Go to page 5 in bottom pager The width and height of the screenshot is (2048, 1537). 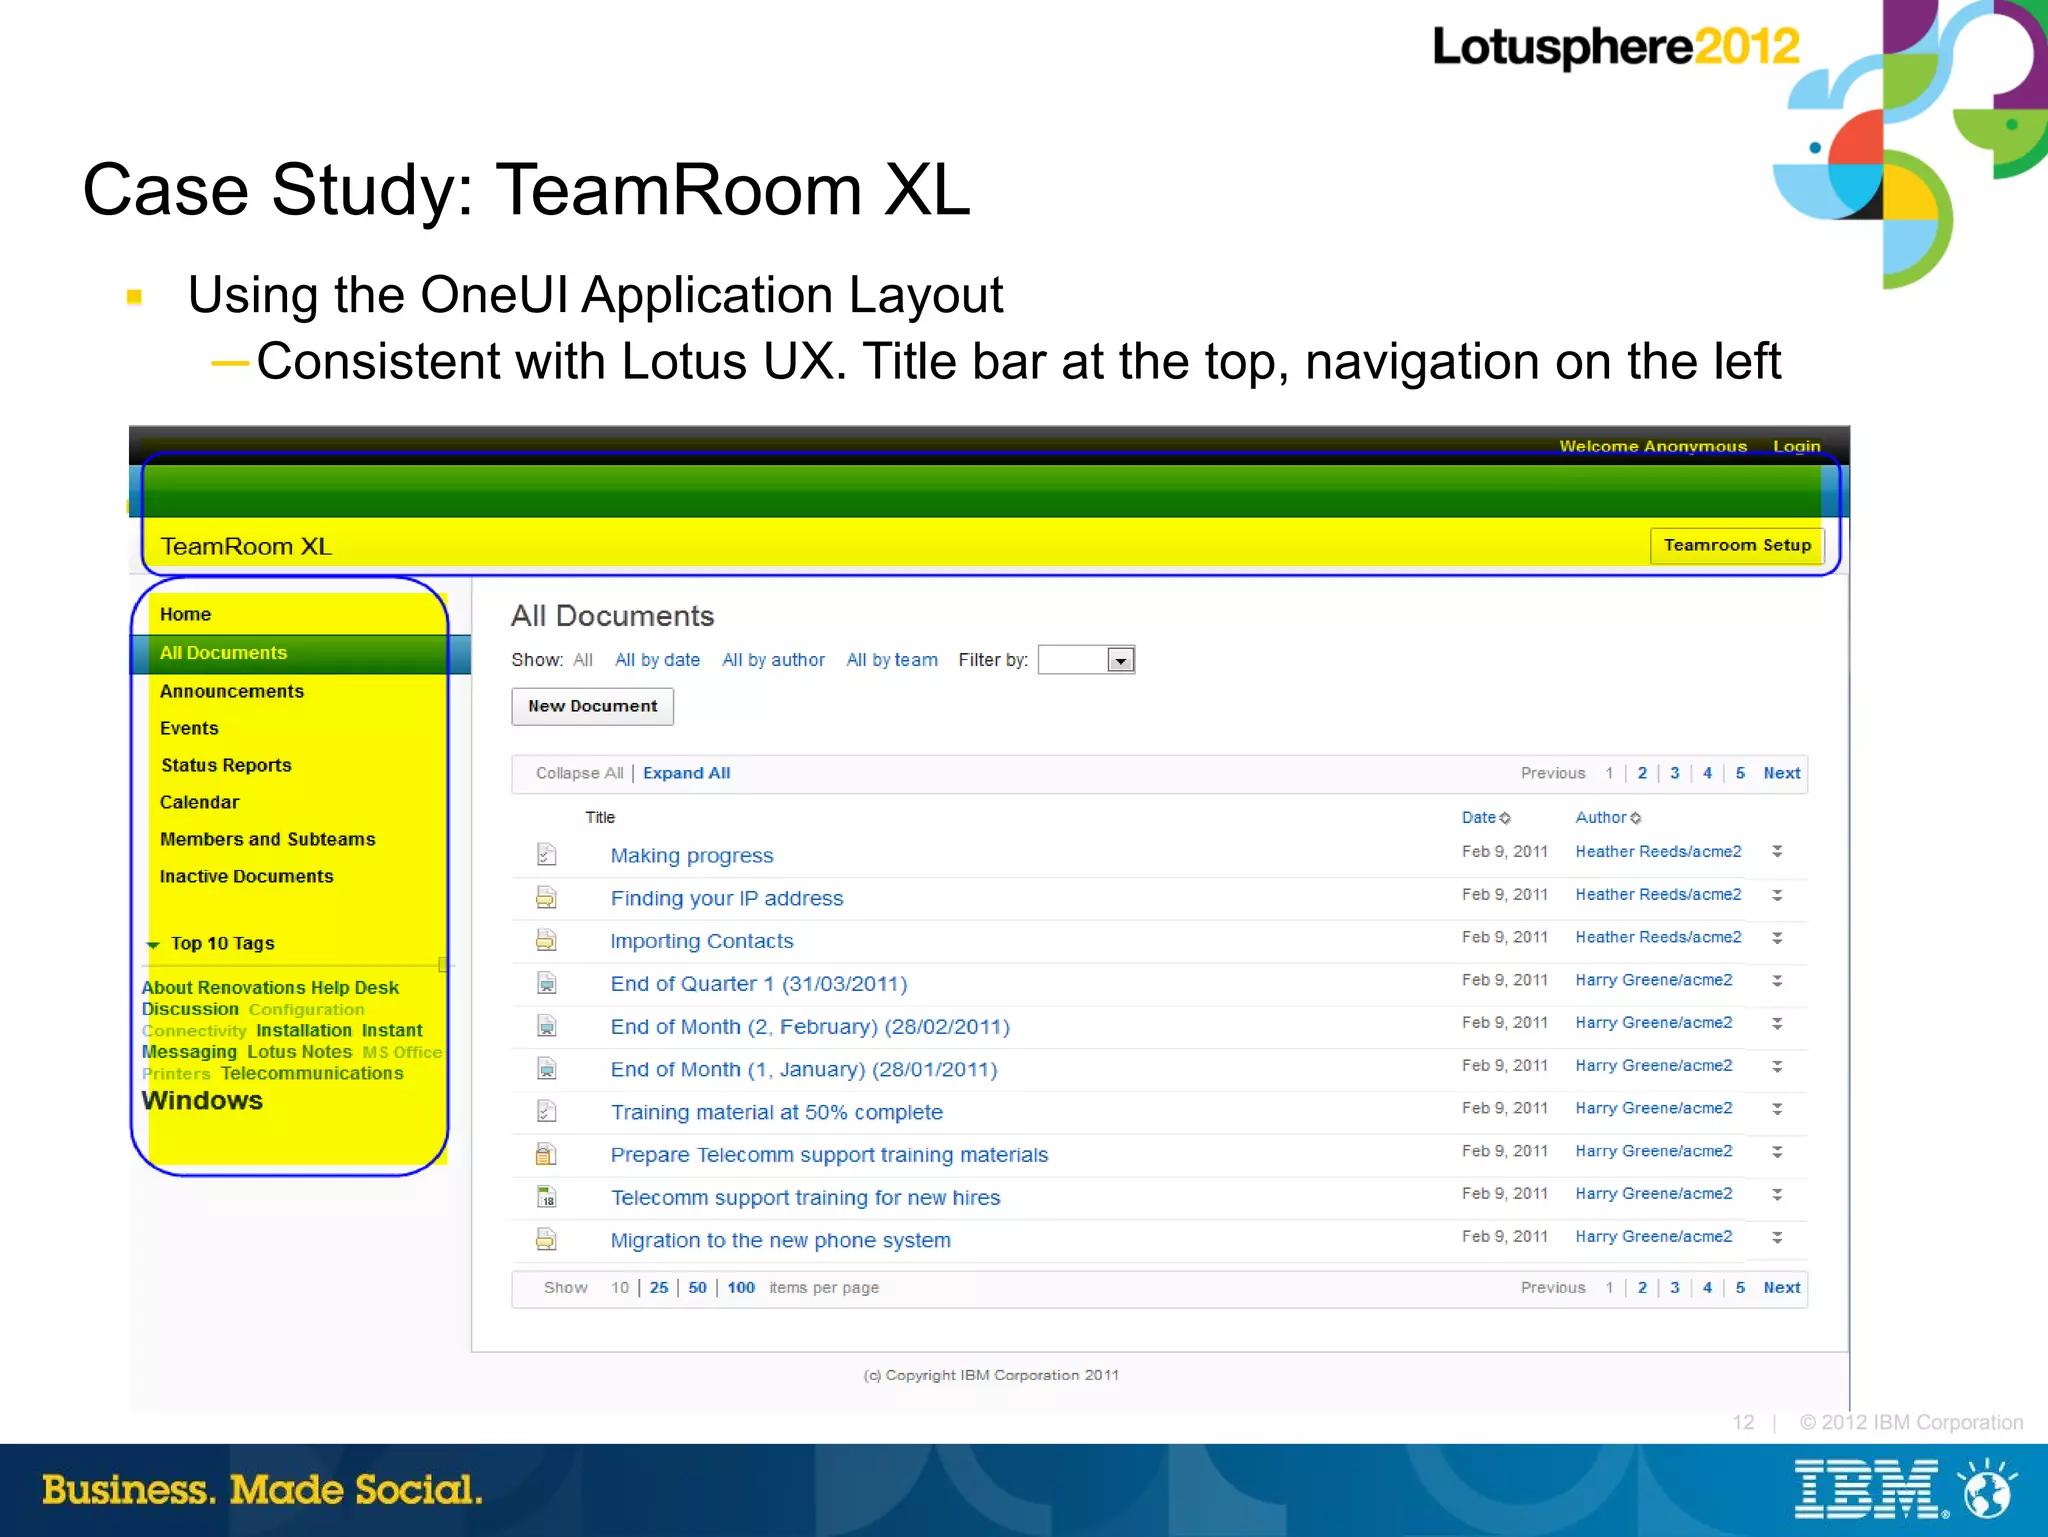coord(1740,1288)
